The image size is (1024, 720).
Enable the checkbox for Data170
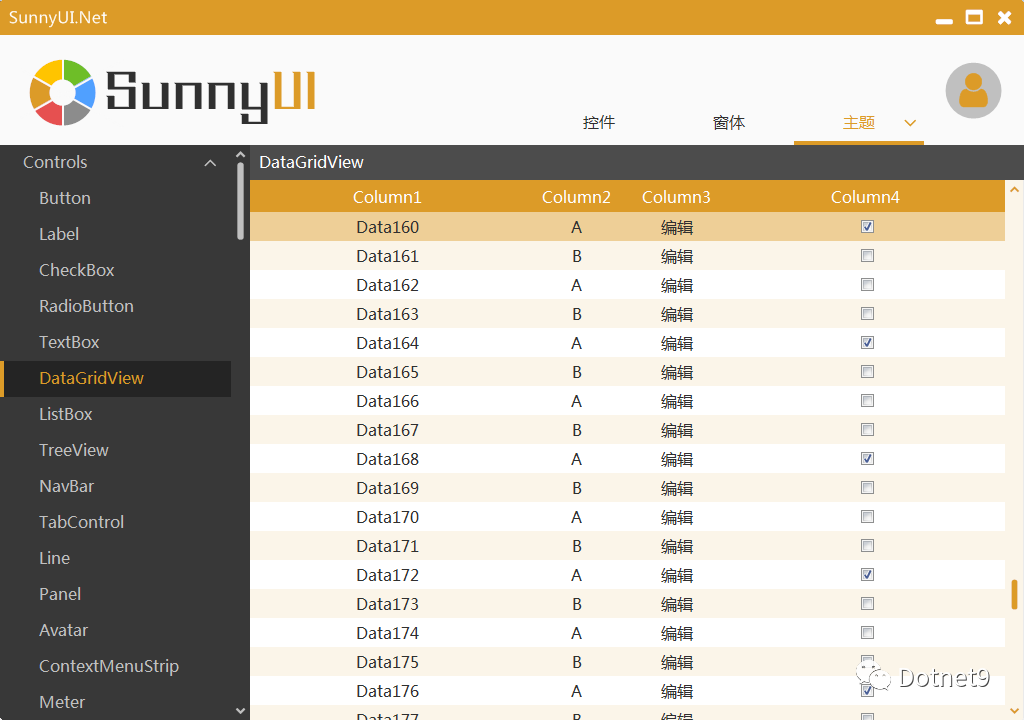click(x=867, y=517)
